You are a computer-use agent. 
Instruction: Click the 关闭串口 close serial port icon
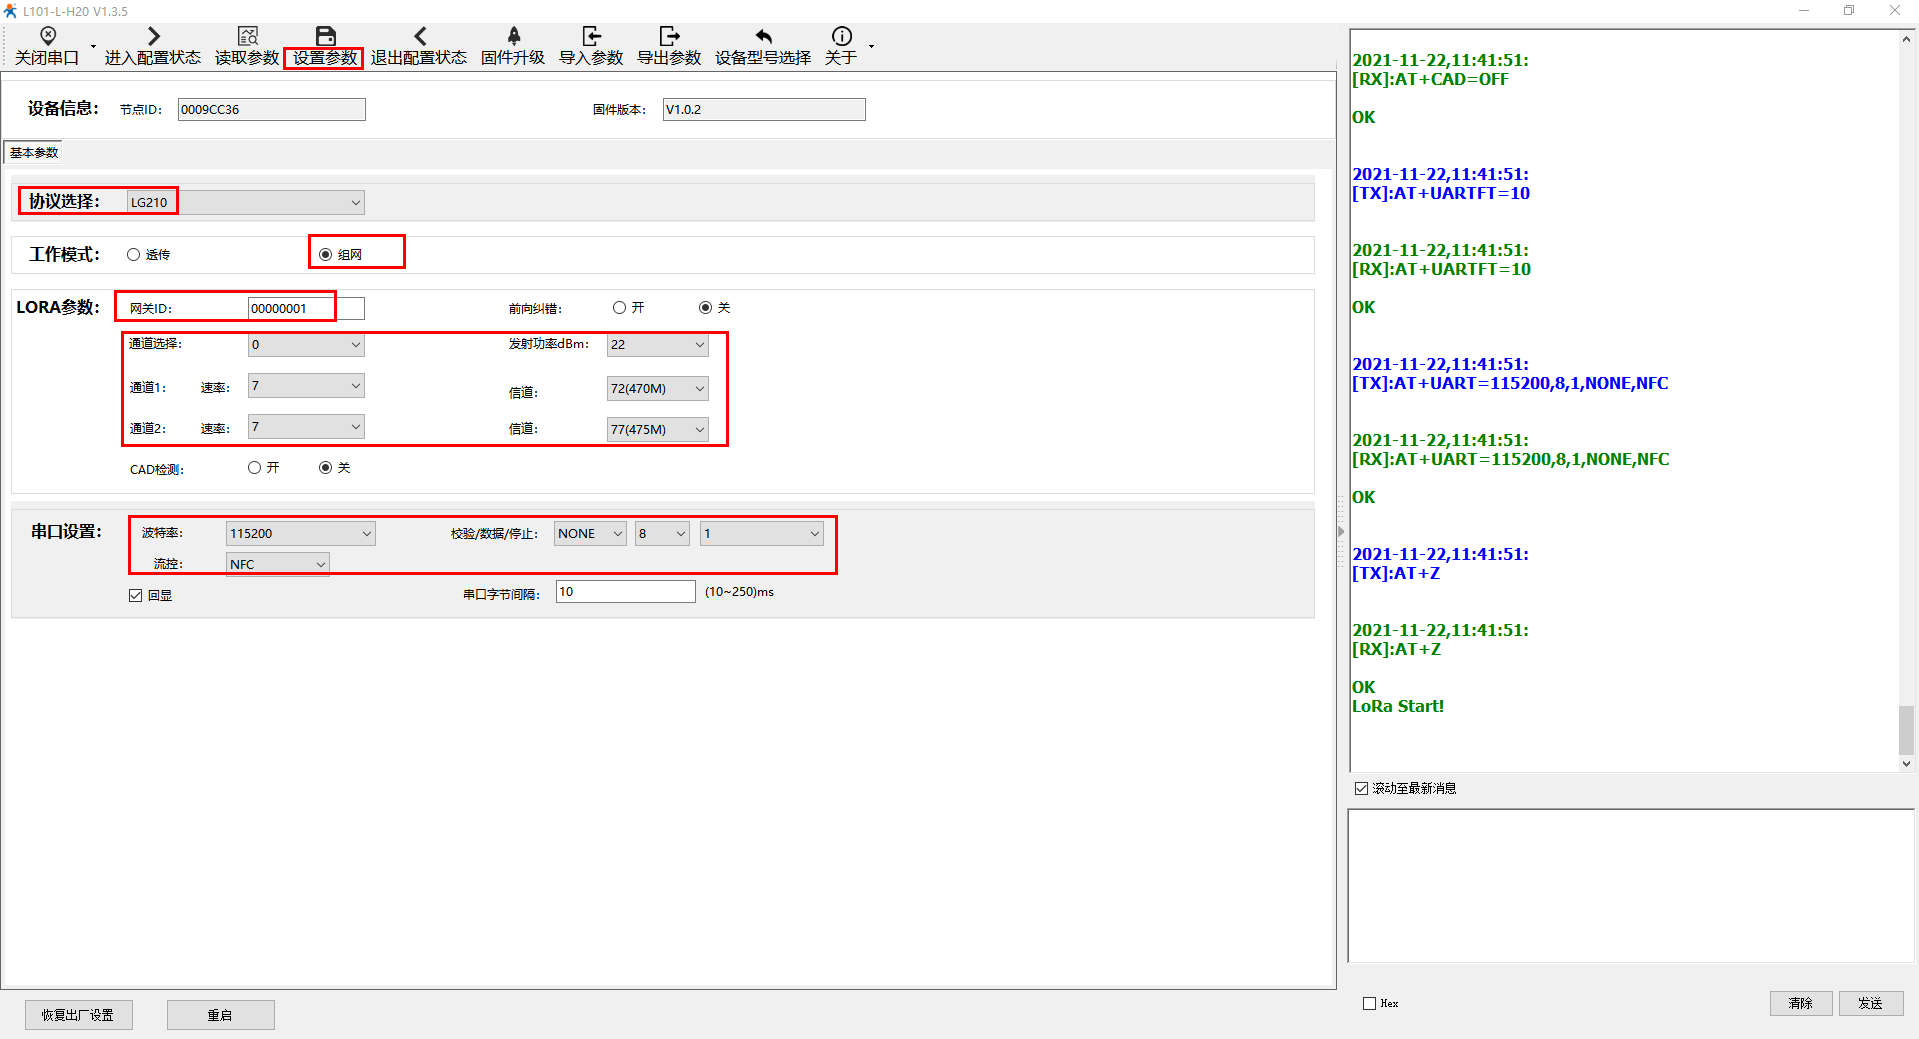coord(47,37)
